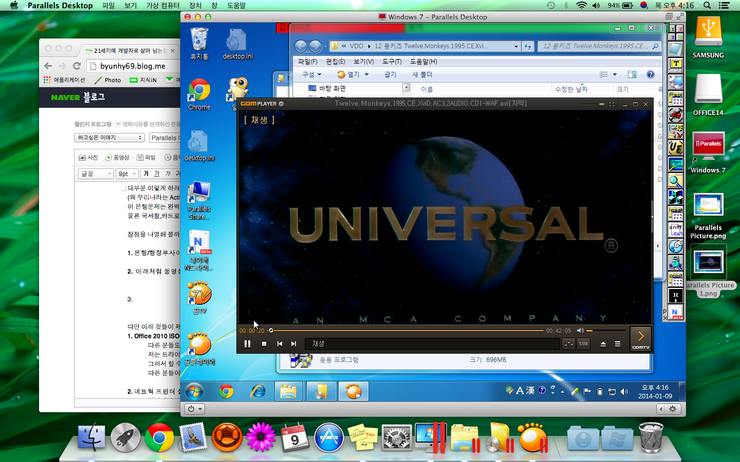The height and width of the screenshot is (462, 740).
Task: Click the GOM Player logo menu
Action: pyautogui.click(x=261, y=104)
